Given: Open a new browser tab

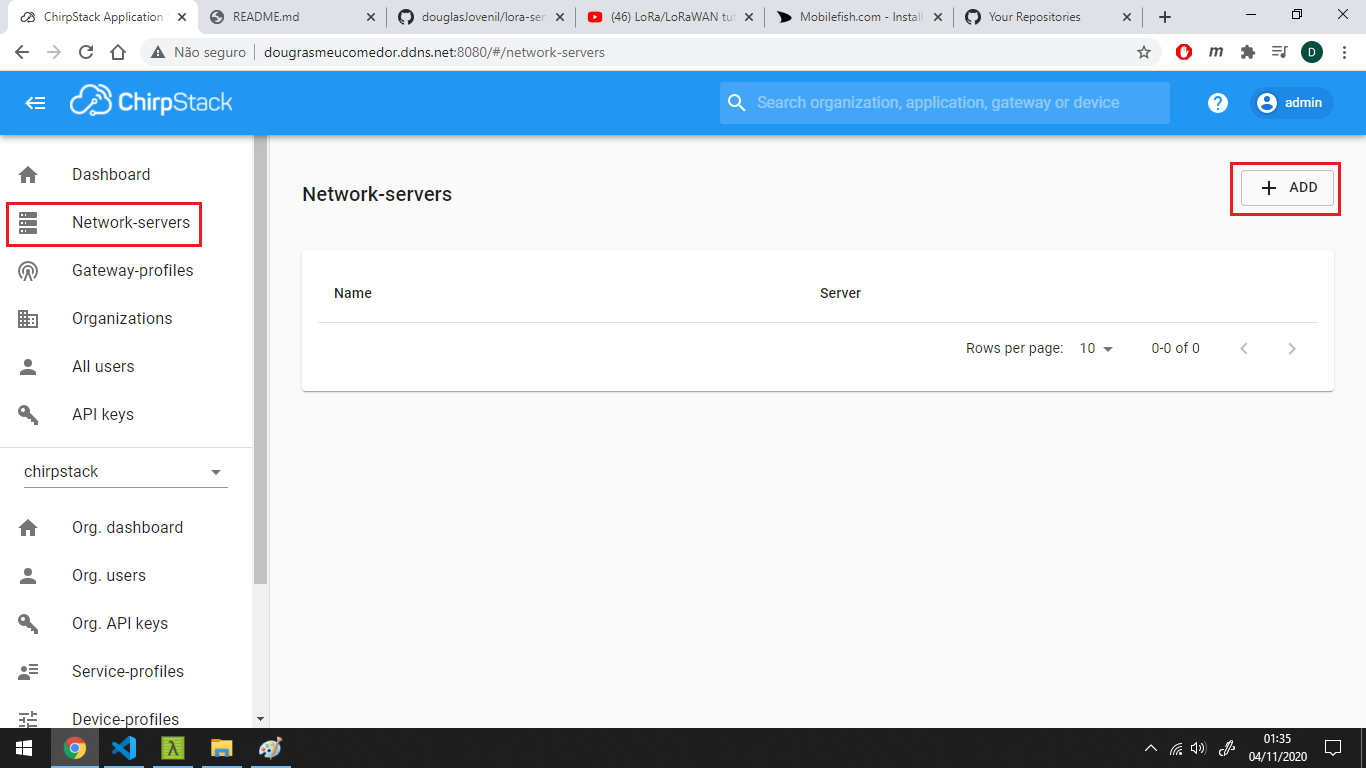Looking at the screenshot, I should tap(1165, 17).
